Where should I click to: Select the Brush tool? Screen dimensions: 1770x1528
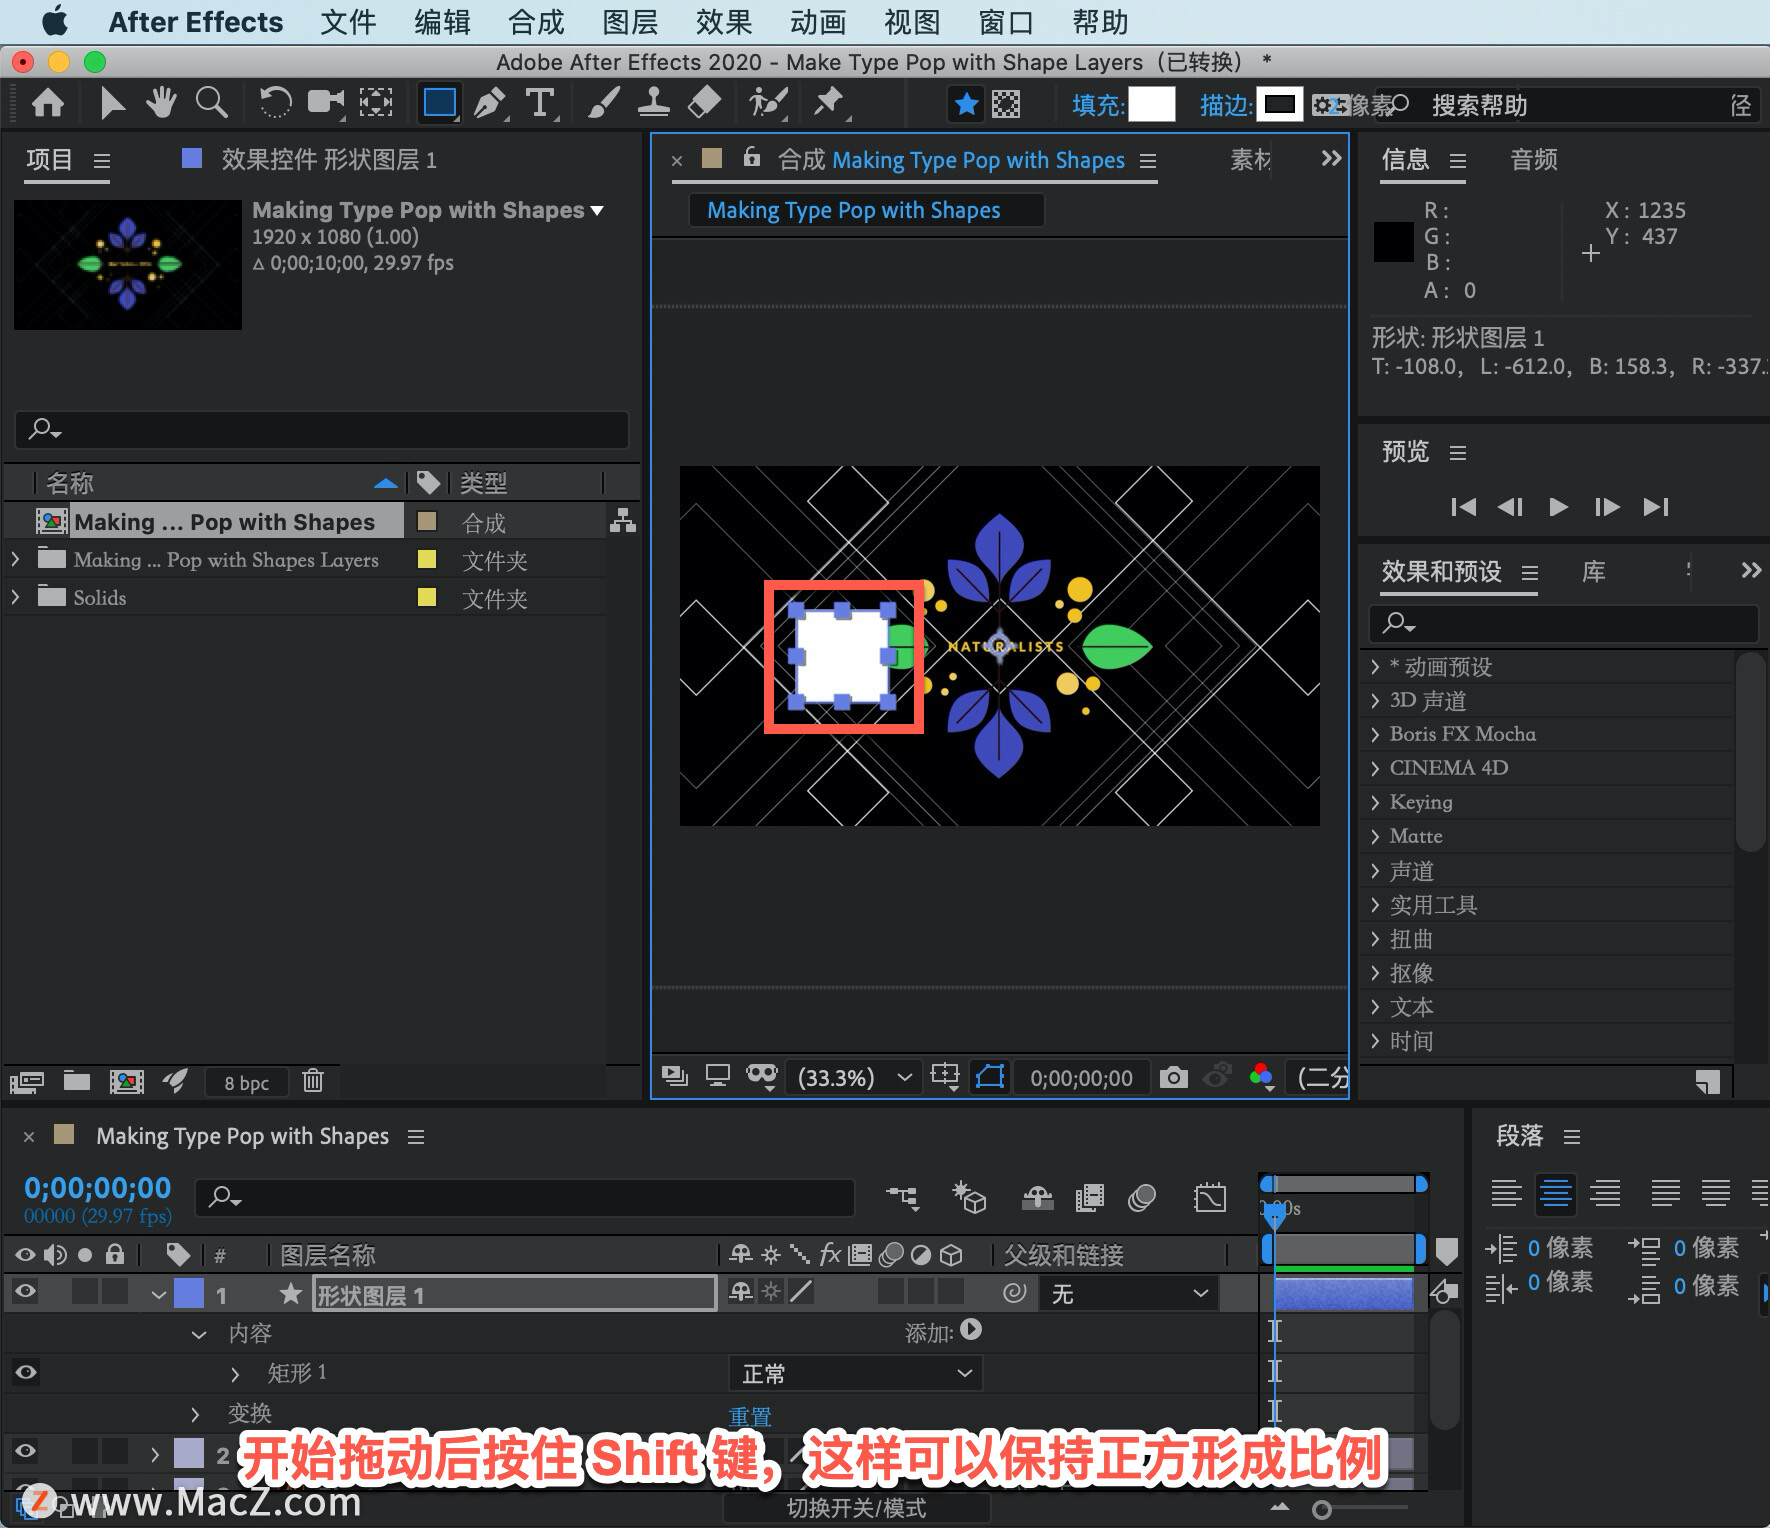(603, 103)
